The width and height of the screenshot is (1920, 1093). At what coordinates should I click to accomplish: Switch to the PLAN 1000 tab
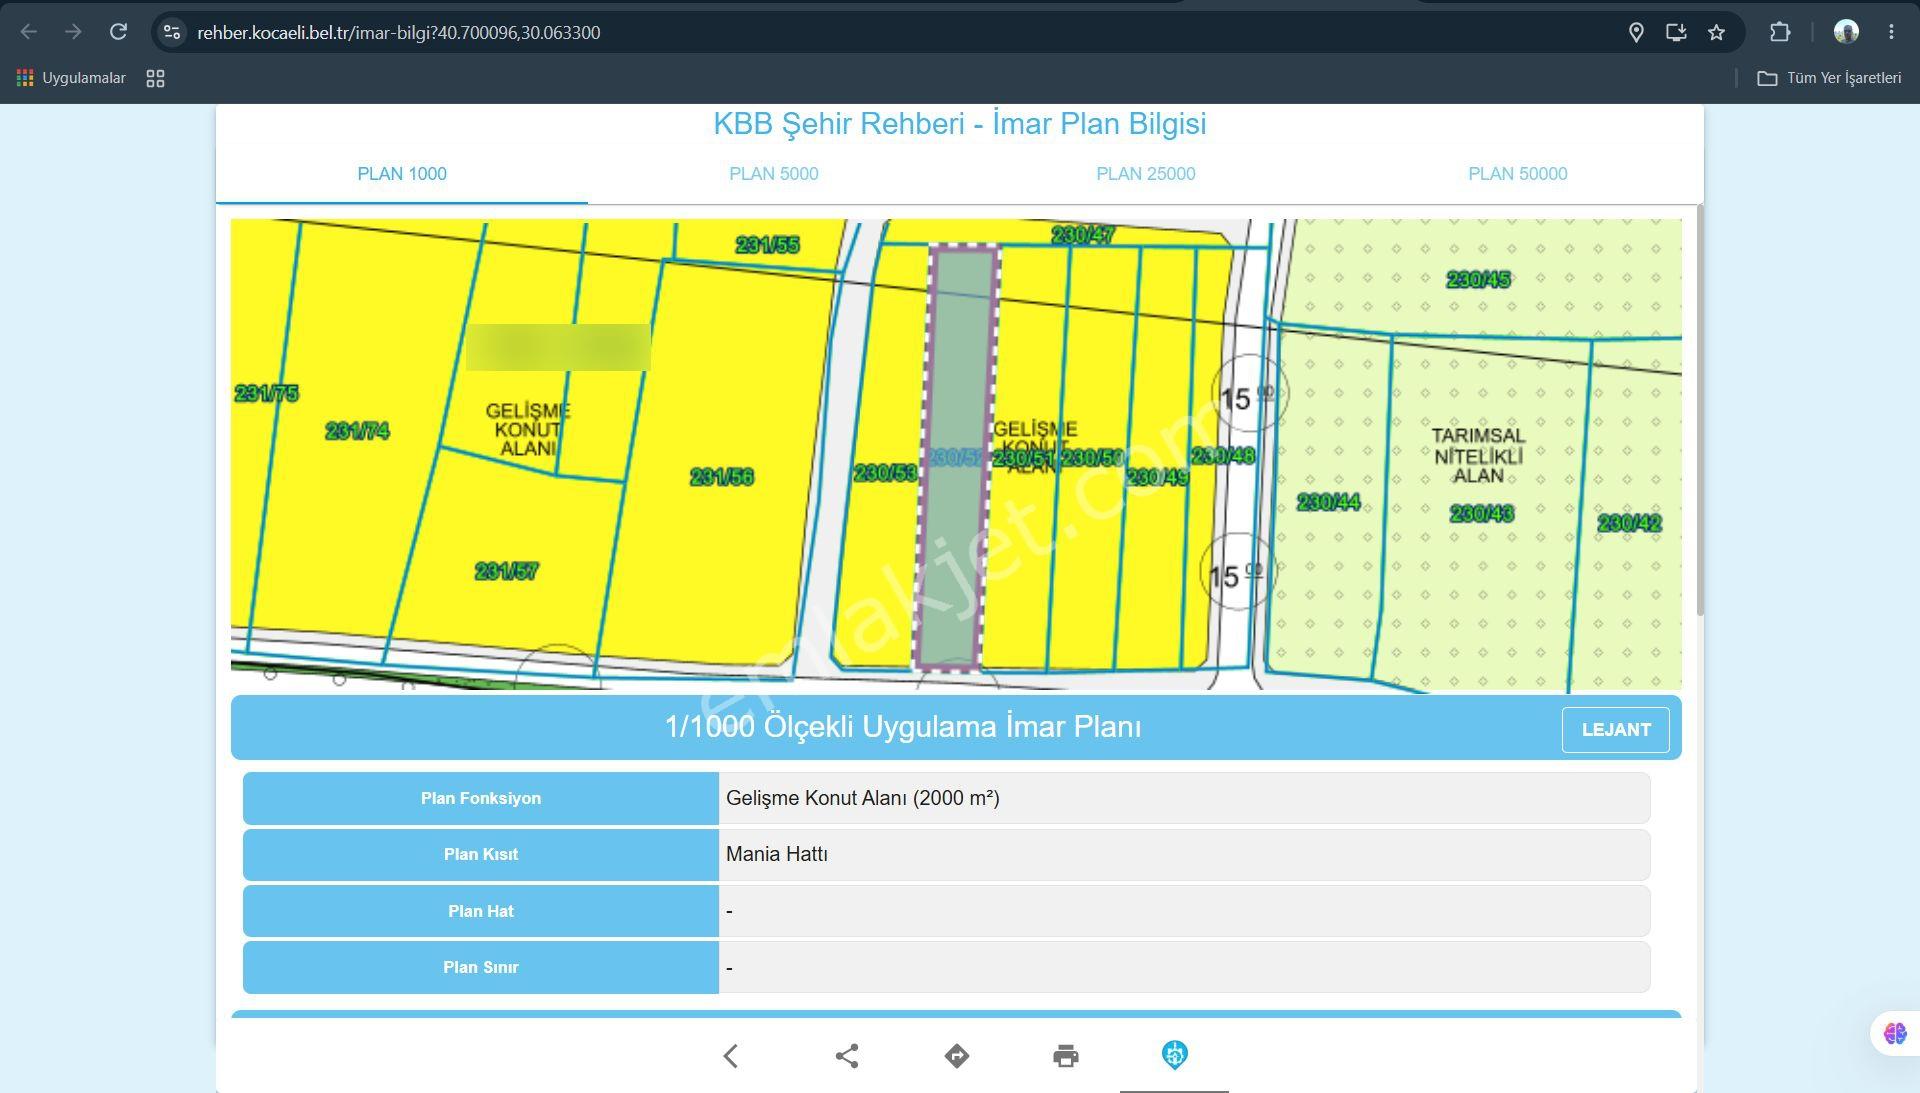[402, 174]
